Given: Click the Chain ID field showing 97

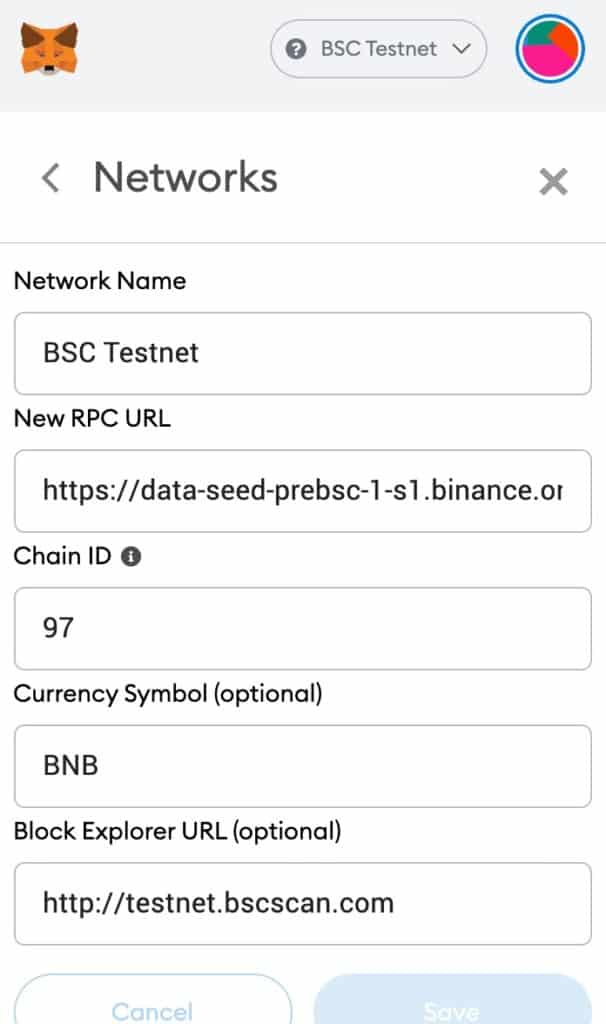Looking at the screenshot, I should (x=303, y=628).
